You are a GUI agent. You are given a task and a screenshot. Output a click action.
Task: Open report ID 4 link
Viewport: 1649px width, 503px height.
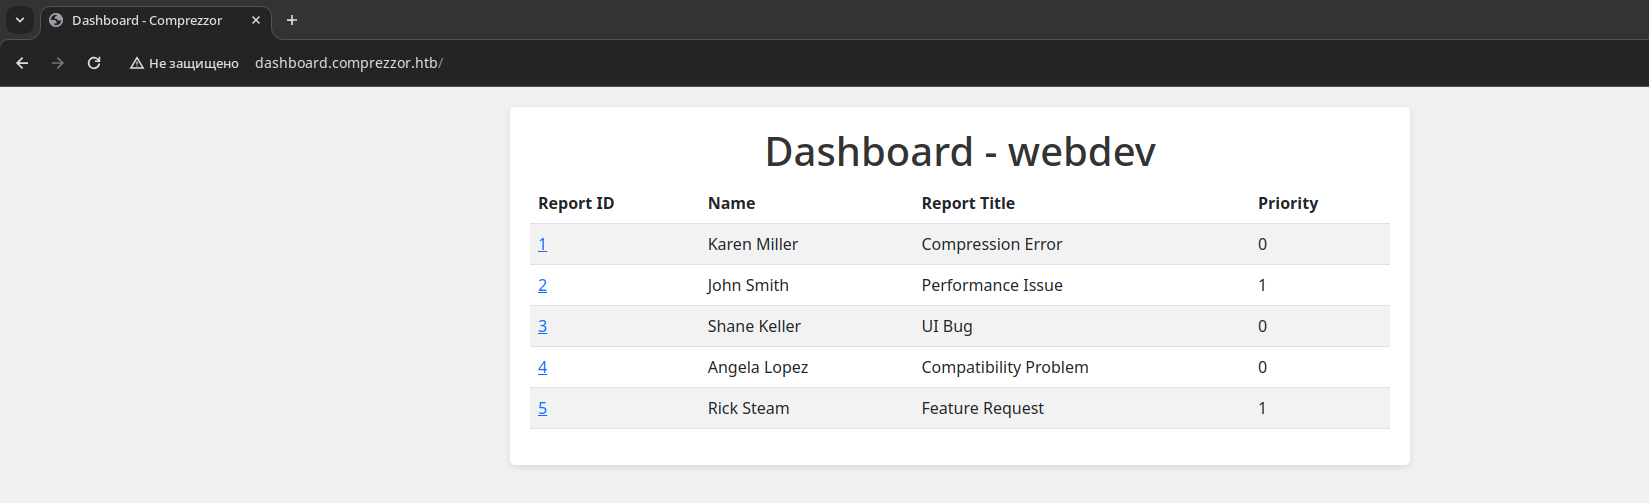point(542,367)
